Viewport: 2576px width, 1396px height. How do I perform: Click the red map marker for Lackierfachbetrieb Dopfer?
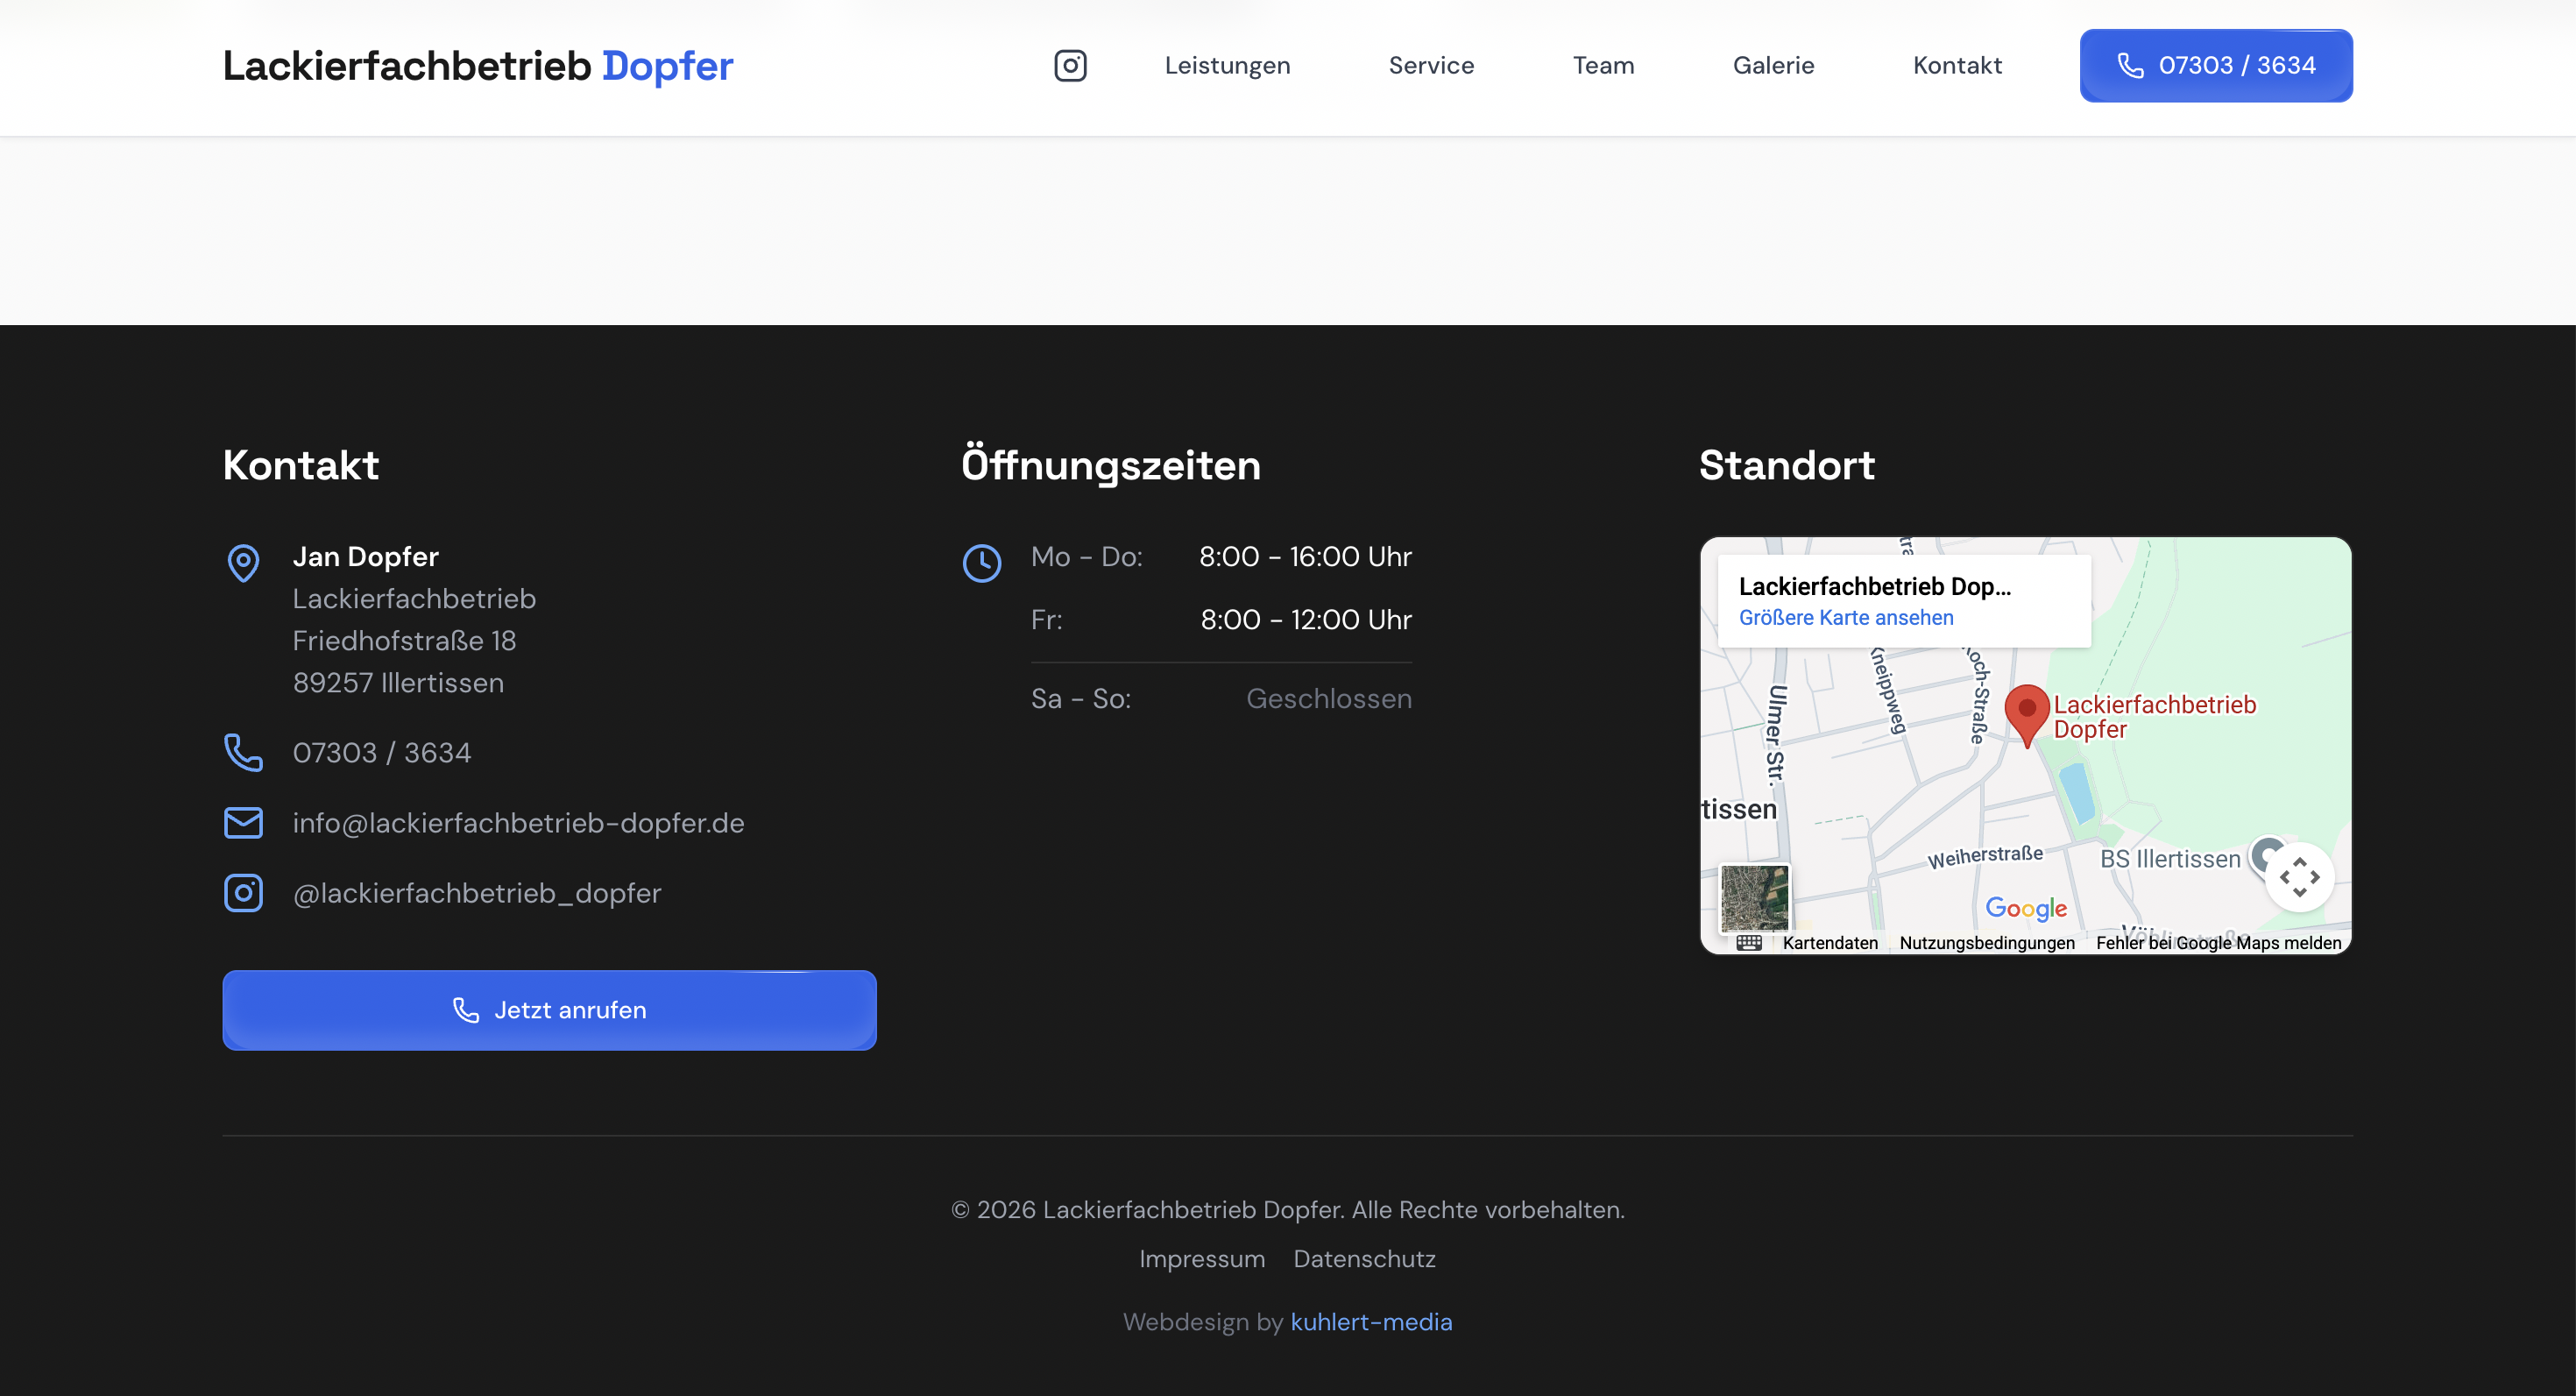pos(2027,712)
